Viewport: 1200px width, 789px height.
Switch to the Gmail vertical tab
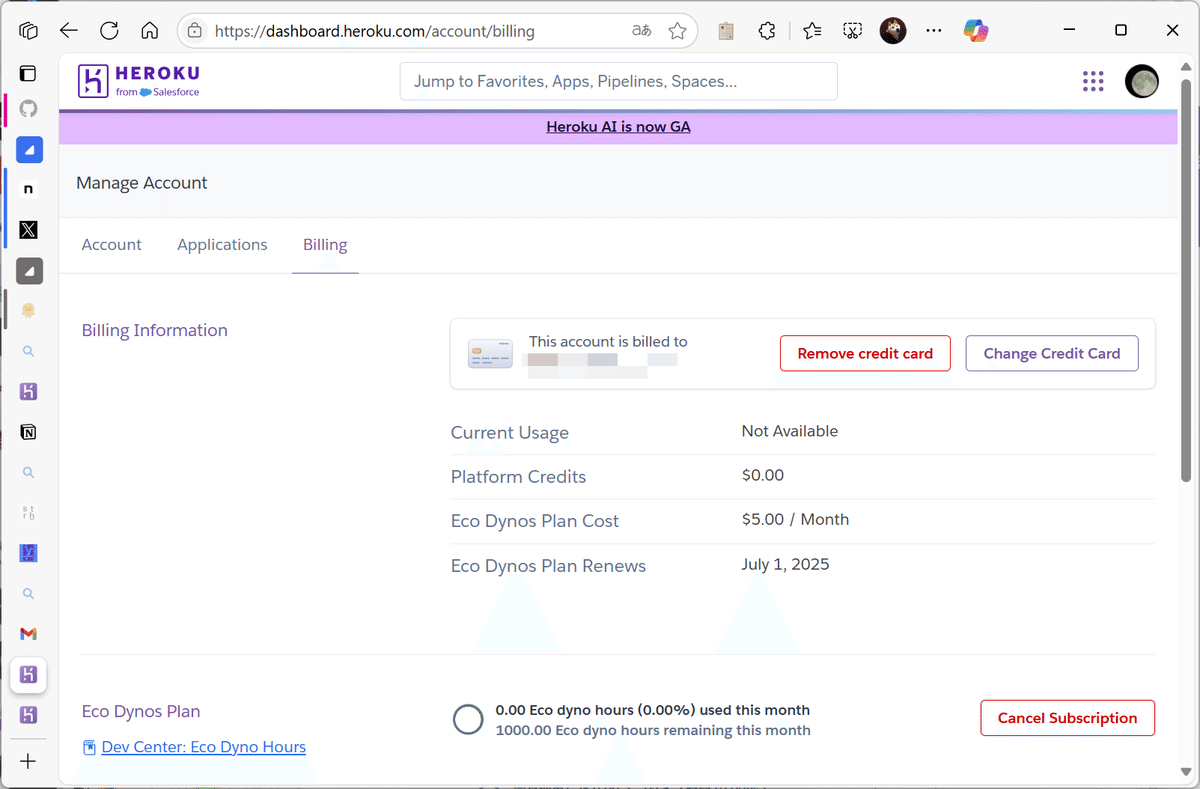tap(28, 633)
